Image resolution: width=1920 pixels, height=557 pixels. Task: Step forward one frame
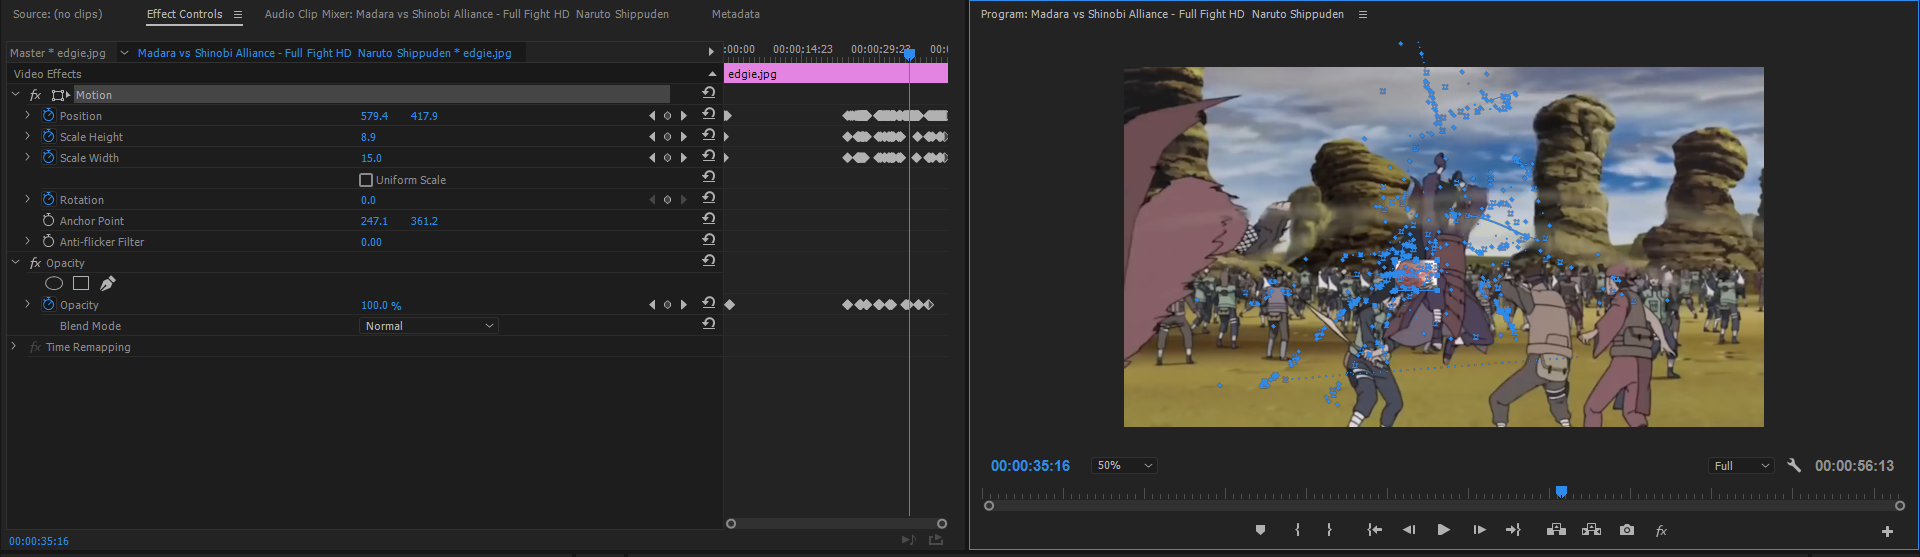[x=1479, y=530]
